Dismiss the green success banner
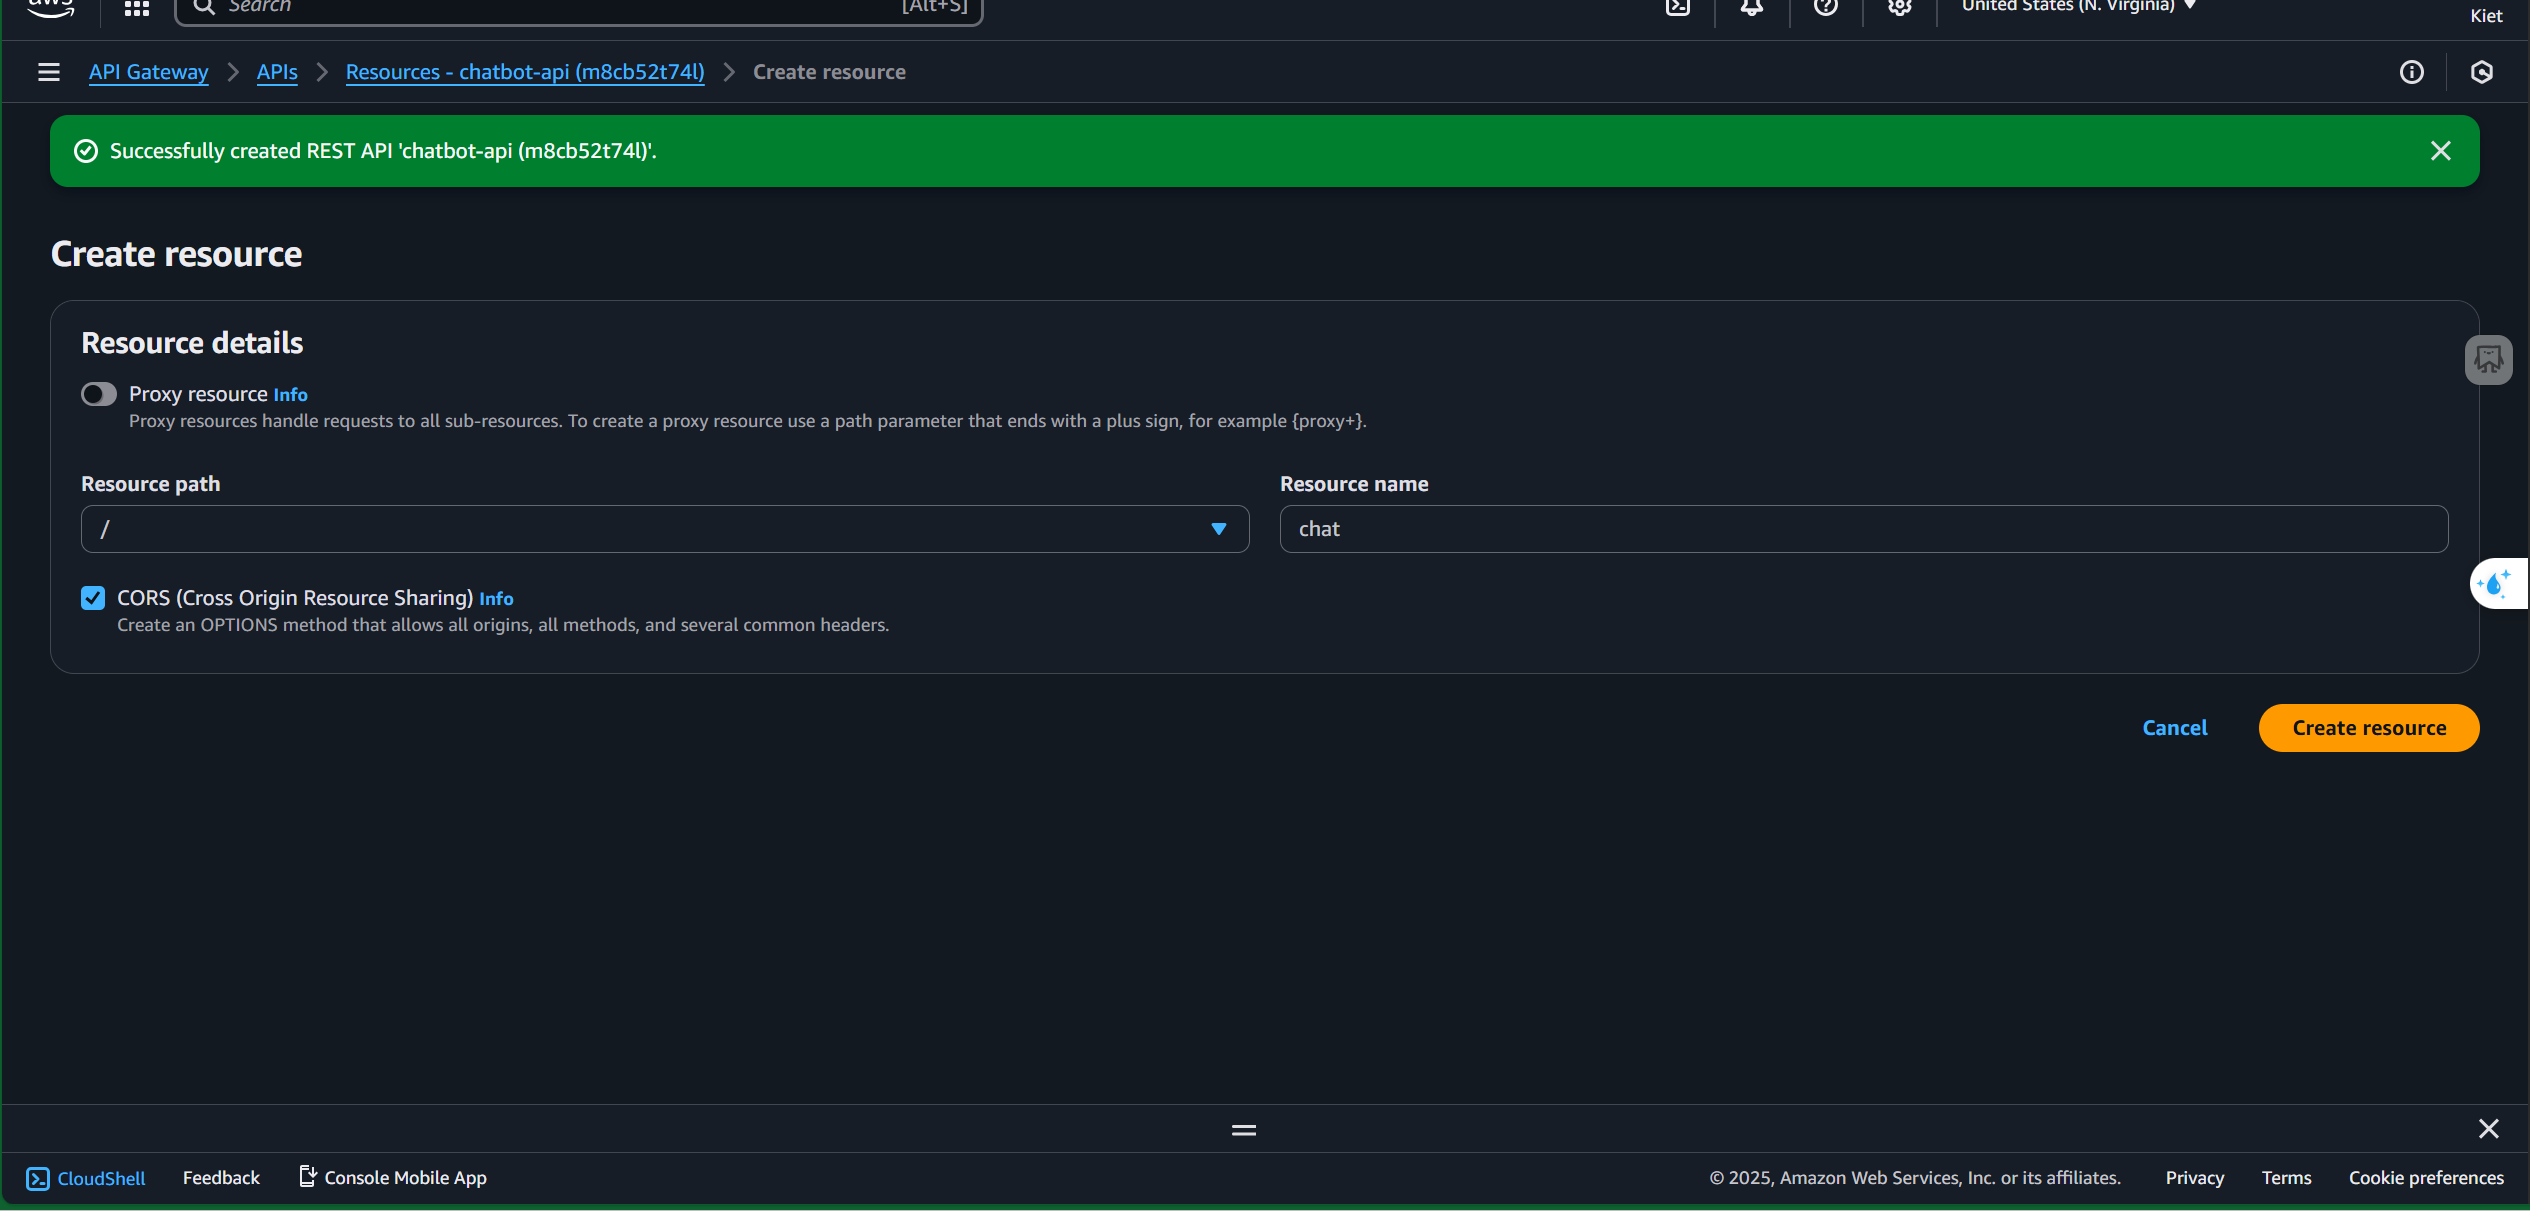This screenshot has width=2530, height=1211. coord(2440,151)
